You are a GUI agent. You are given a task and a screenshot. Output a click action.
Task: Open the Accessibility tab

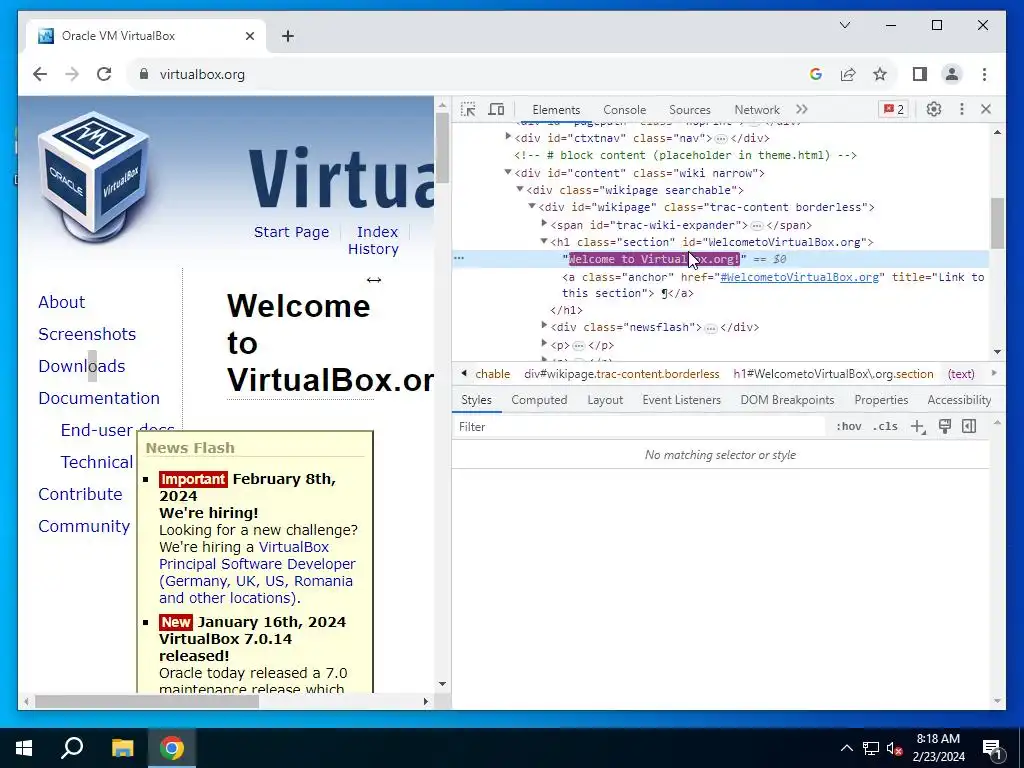click(x=959, y=400)
